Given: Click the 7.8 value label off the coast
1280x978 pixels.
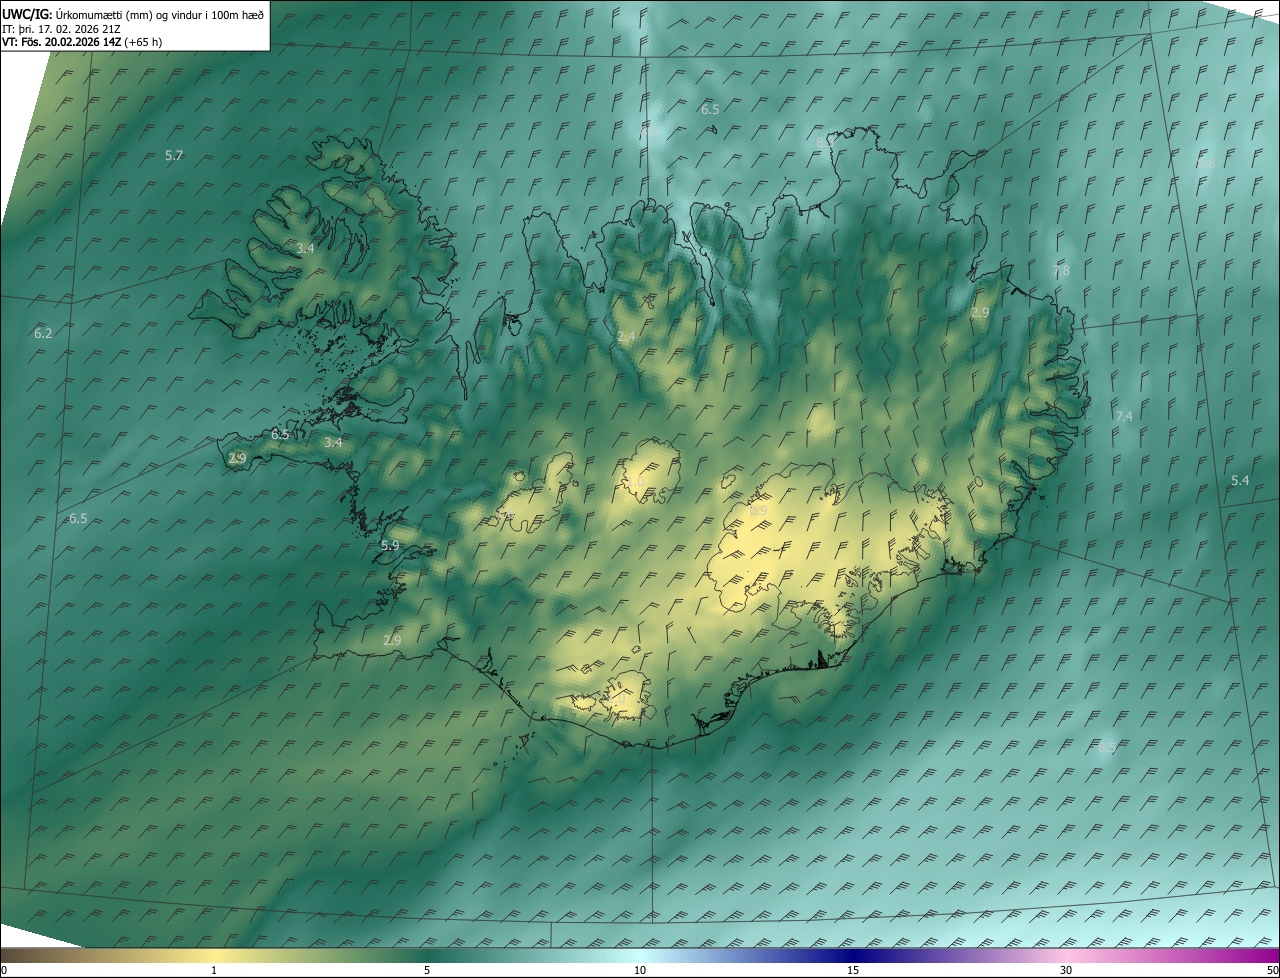Looking at the screenshot, I should (x=1061, y=270).
